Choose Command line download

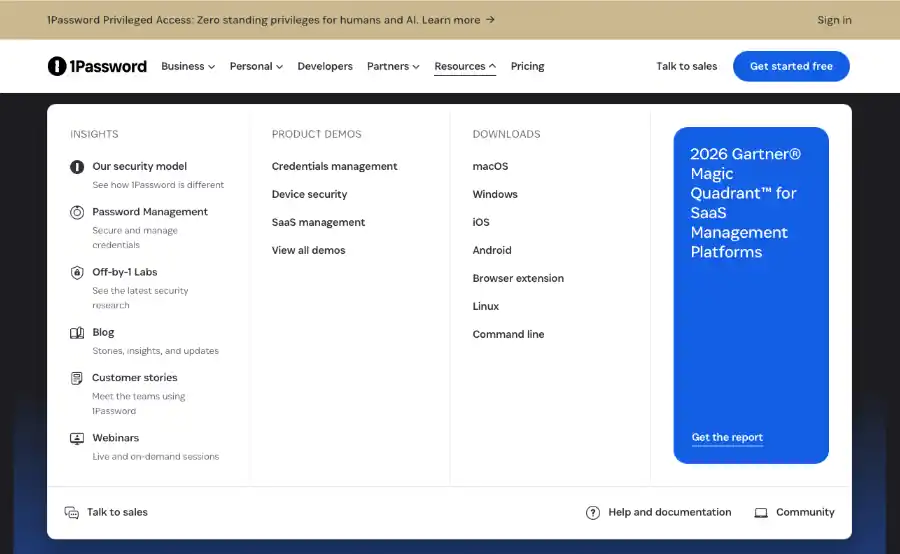pyautogui.click(x=509, y=335)
